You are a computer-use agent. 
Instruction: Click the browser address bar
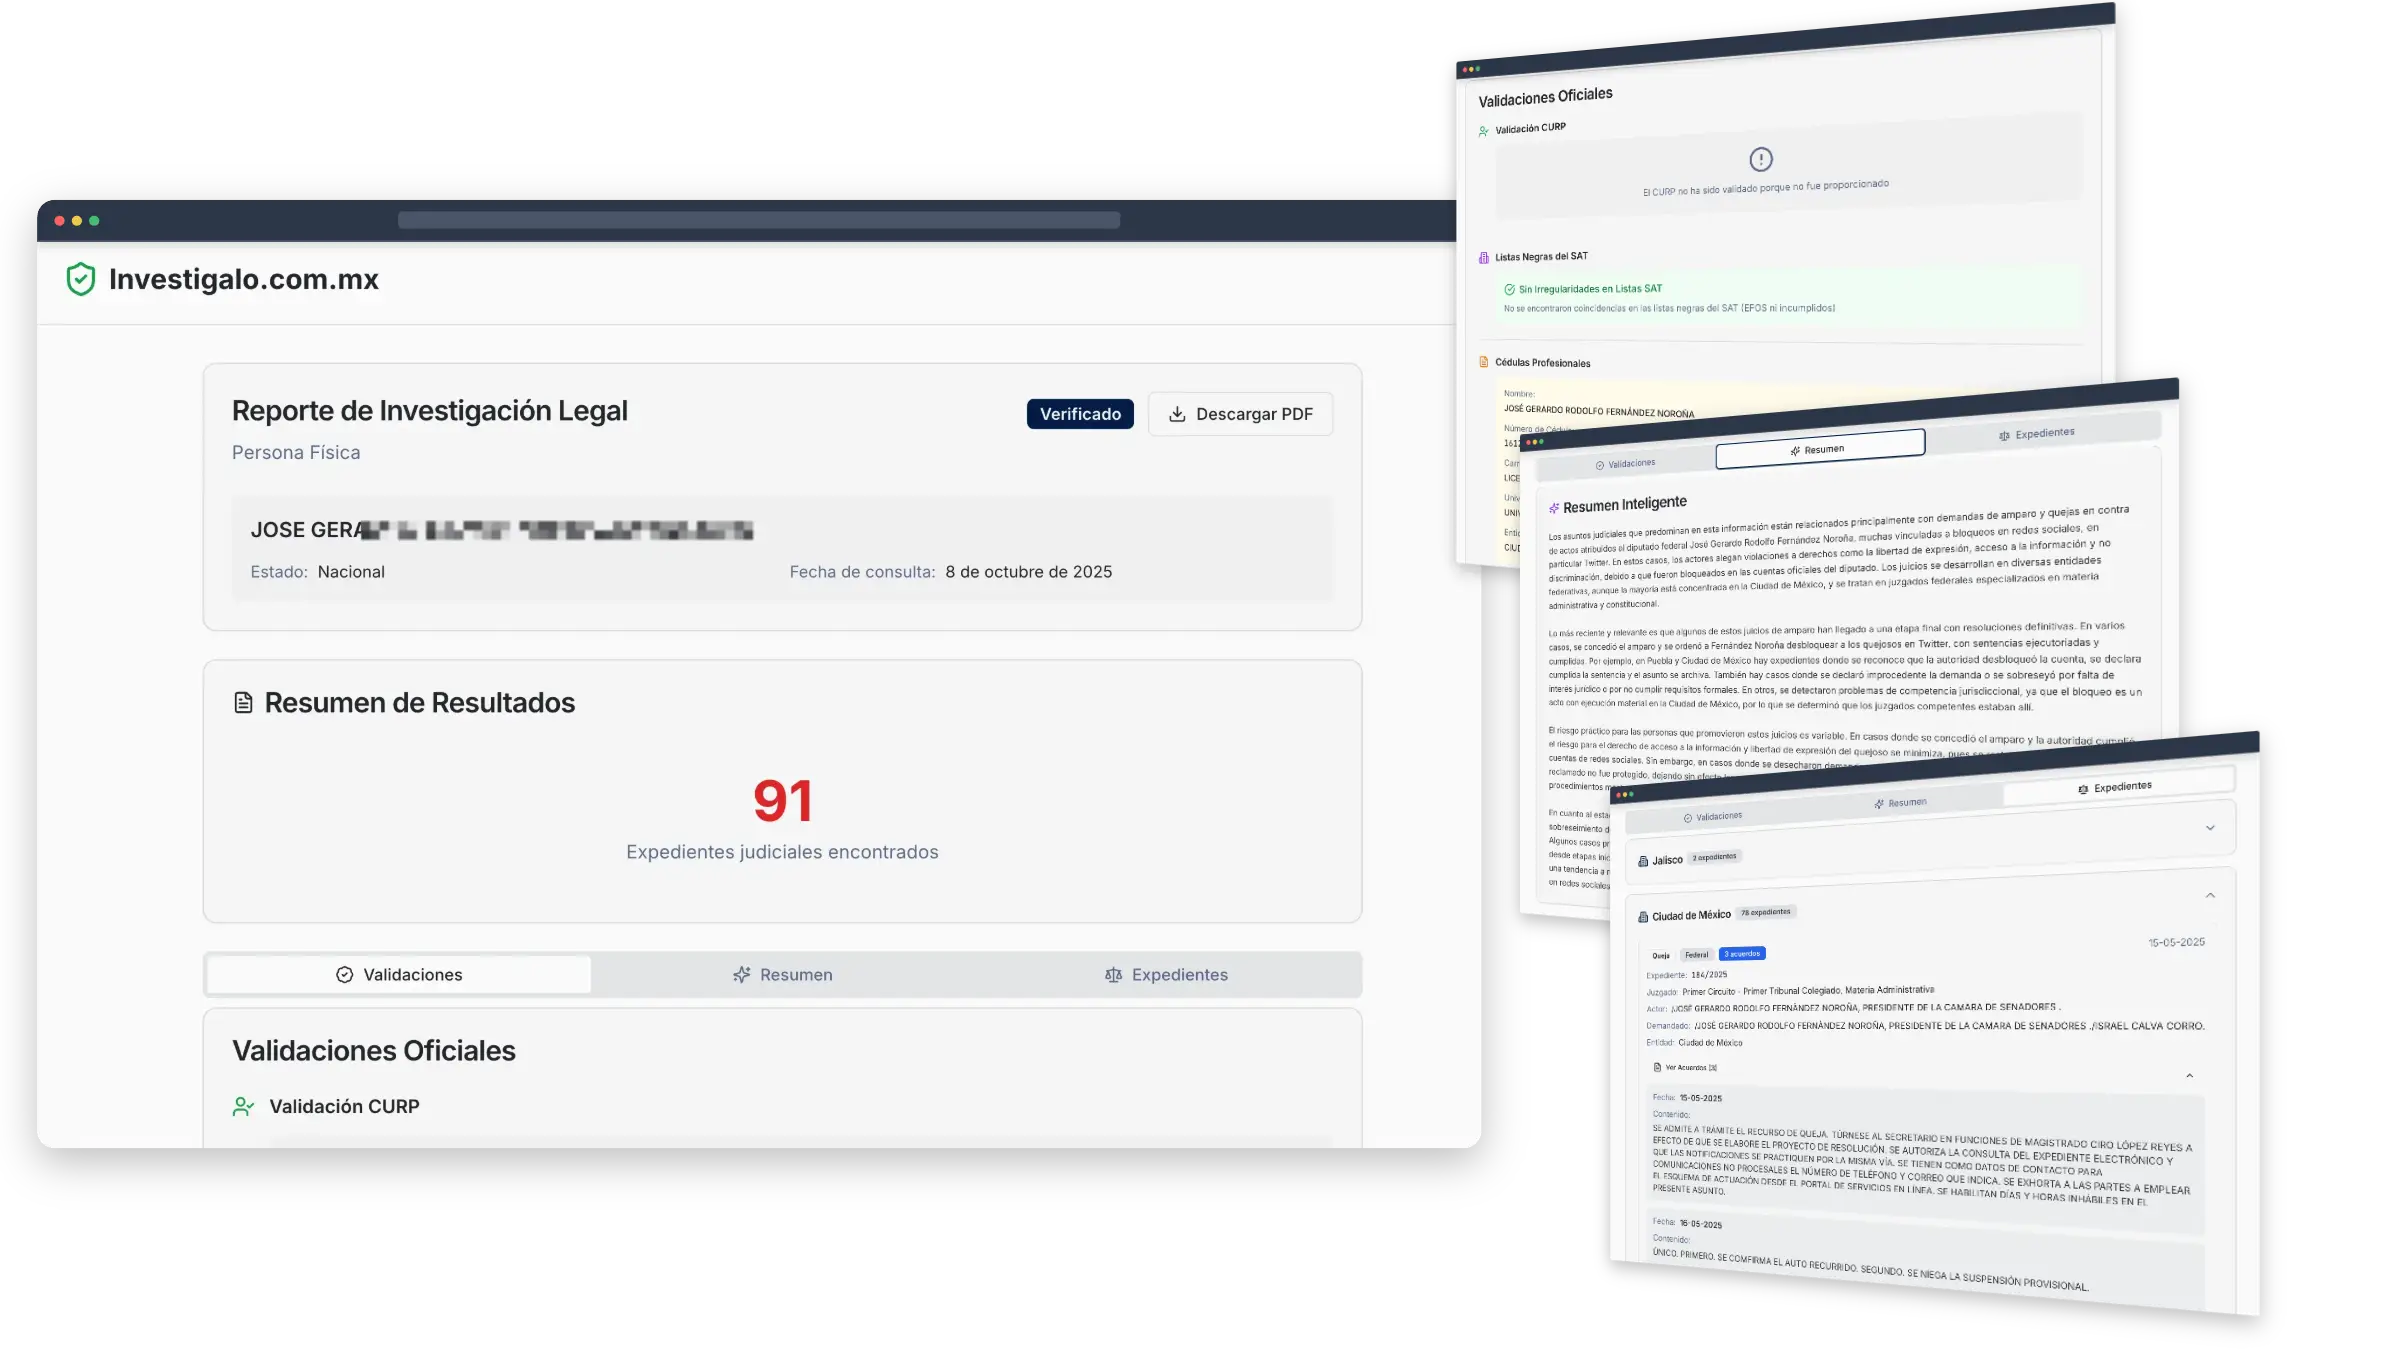click(x=760, y=218)
